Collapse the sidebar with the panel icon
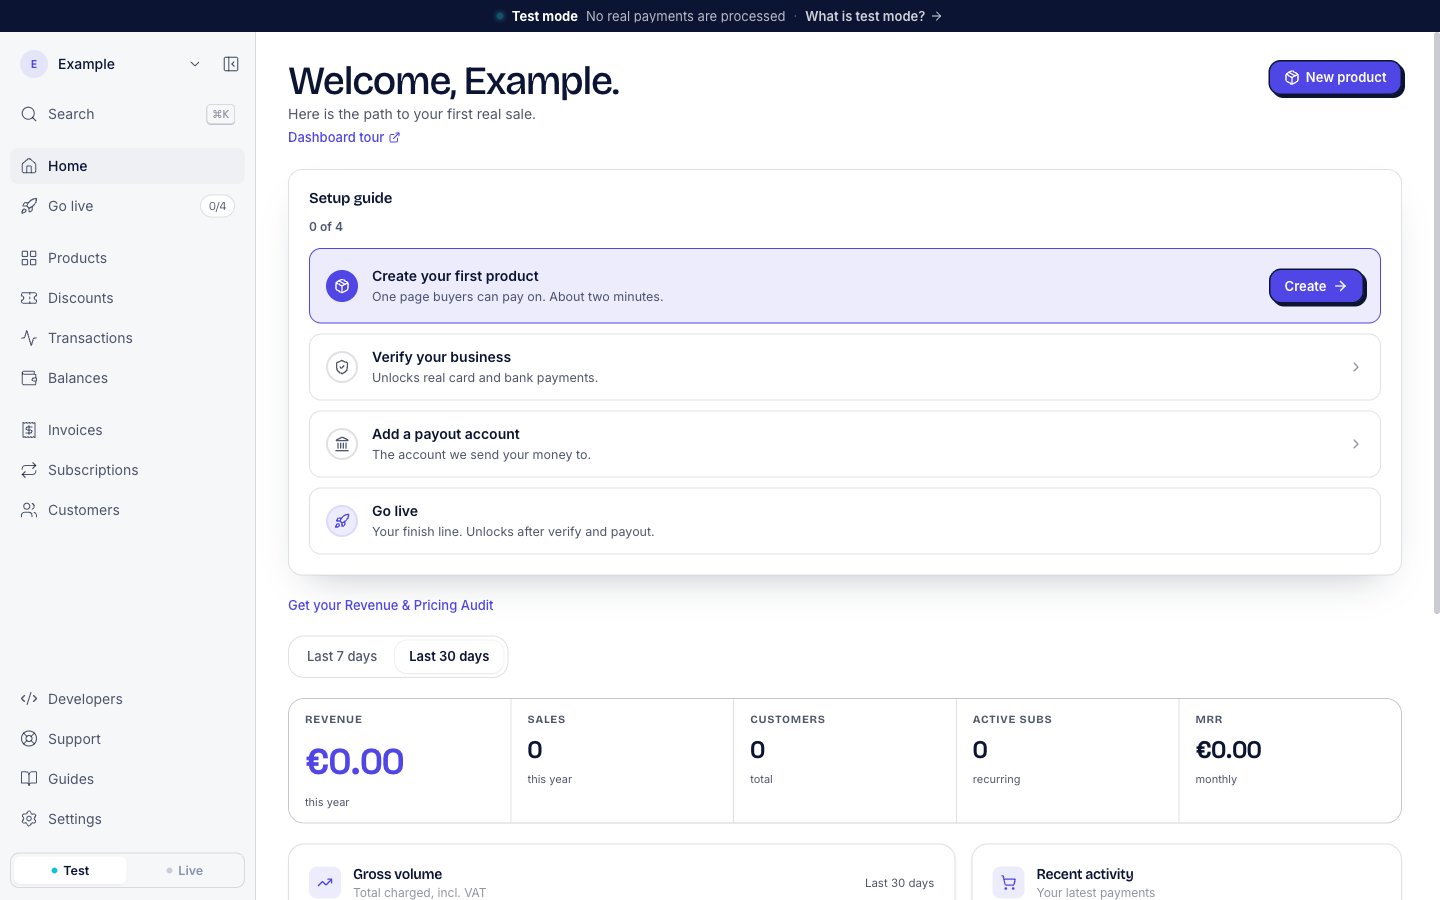Viewport: 1440px width, 900px height. [231, 64]
